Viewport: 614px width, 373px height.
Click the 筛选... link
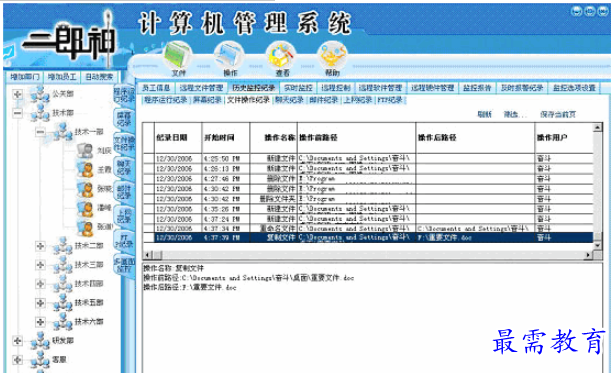pyautogui.click(x=515, y=114)
